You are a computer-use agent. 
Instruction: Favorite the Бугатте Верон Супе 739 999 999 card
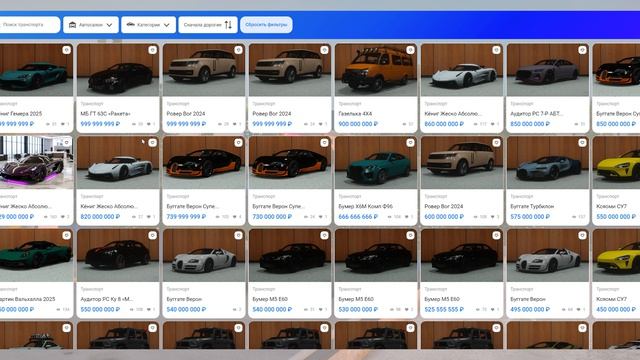[238, 142]
